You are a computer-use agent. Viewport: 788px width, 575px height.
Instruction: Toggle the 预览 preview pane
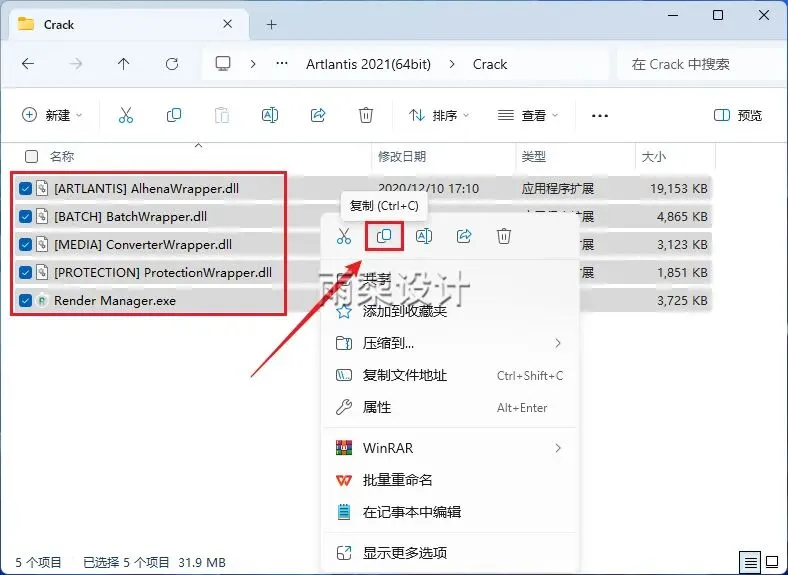coord(738,116)
